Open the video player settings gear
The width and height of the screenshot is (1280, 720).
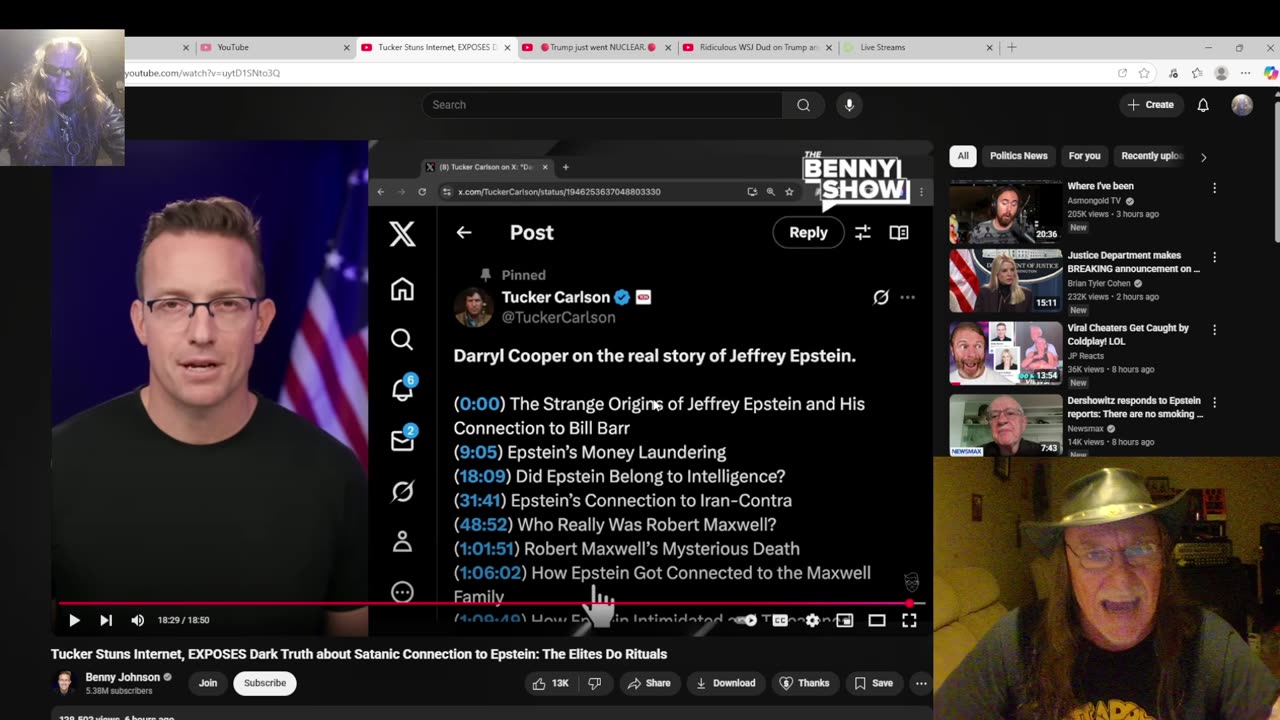click(812, 620)
